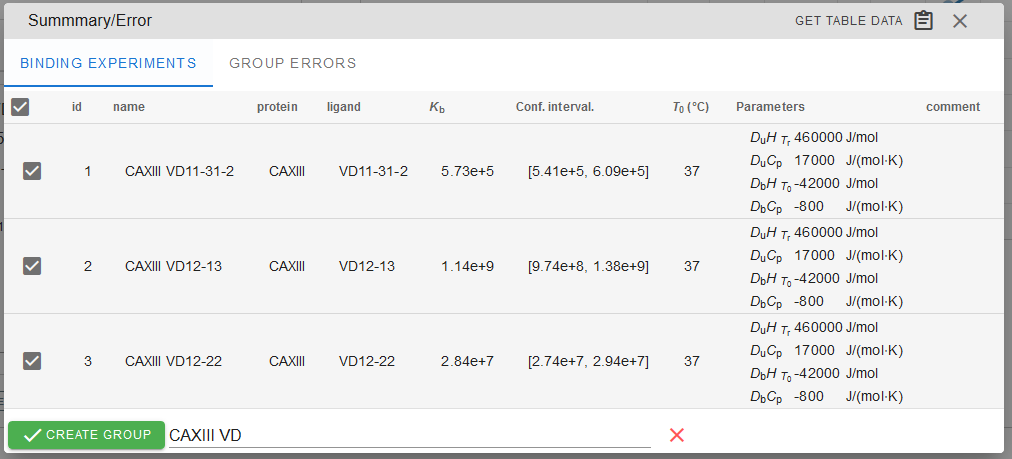Click the name column header
Image resolution: width=1012 pixels, height=459 pixels.
(129, 107)
